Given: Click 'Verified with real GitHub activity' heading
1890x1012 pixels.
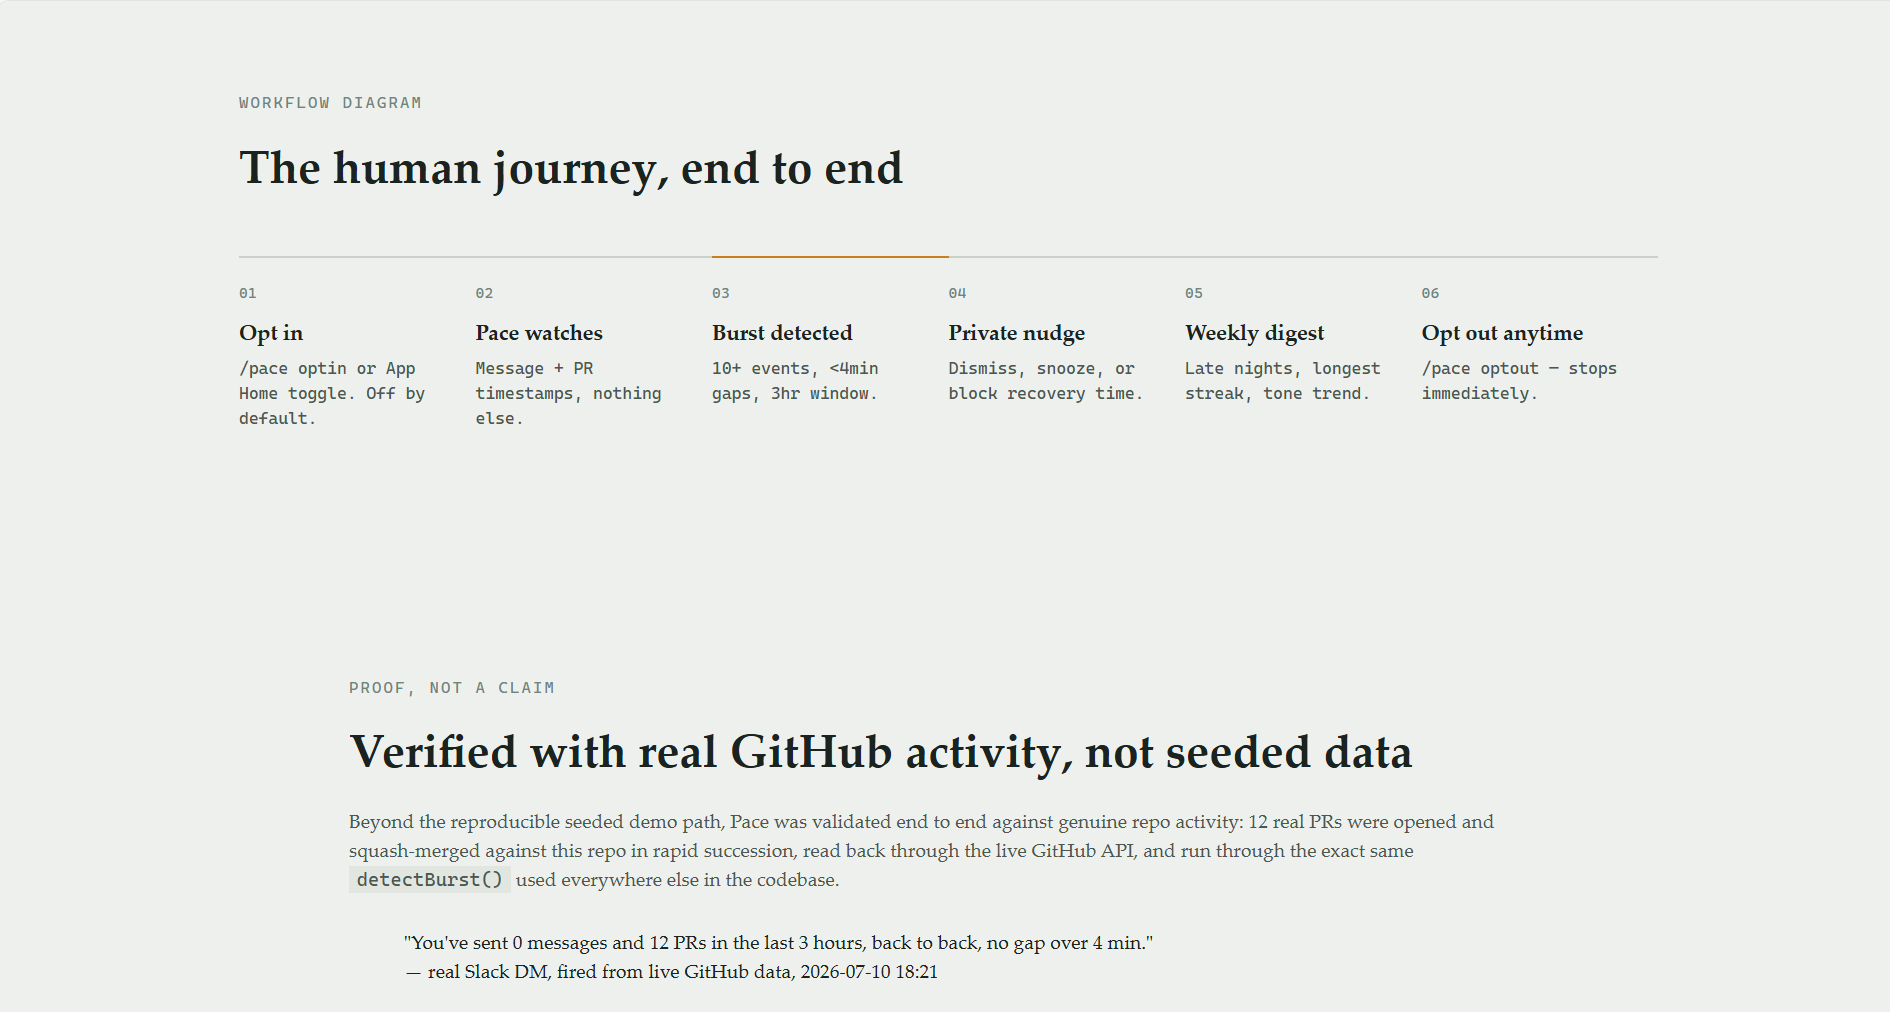Looking at the screenshot, I should (x=881, y=752).
